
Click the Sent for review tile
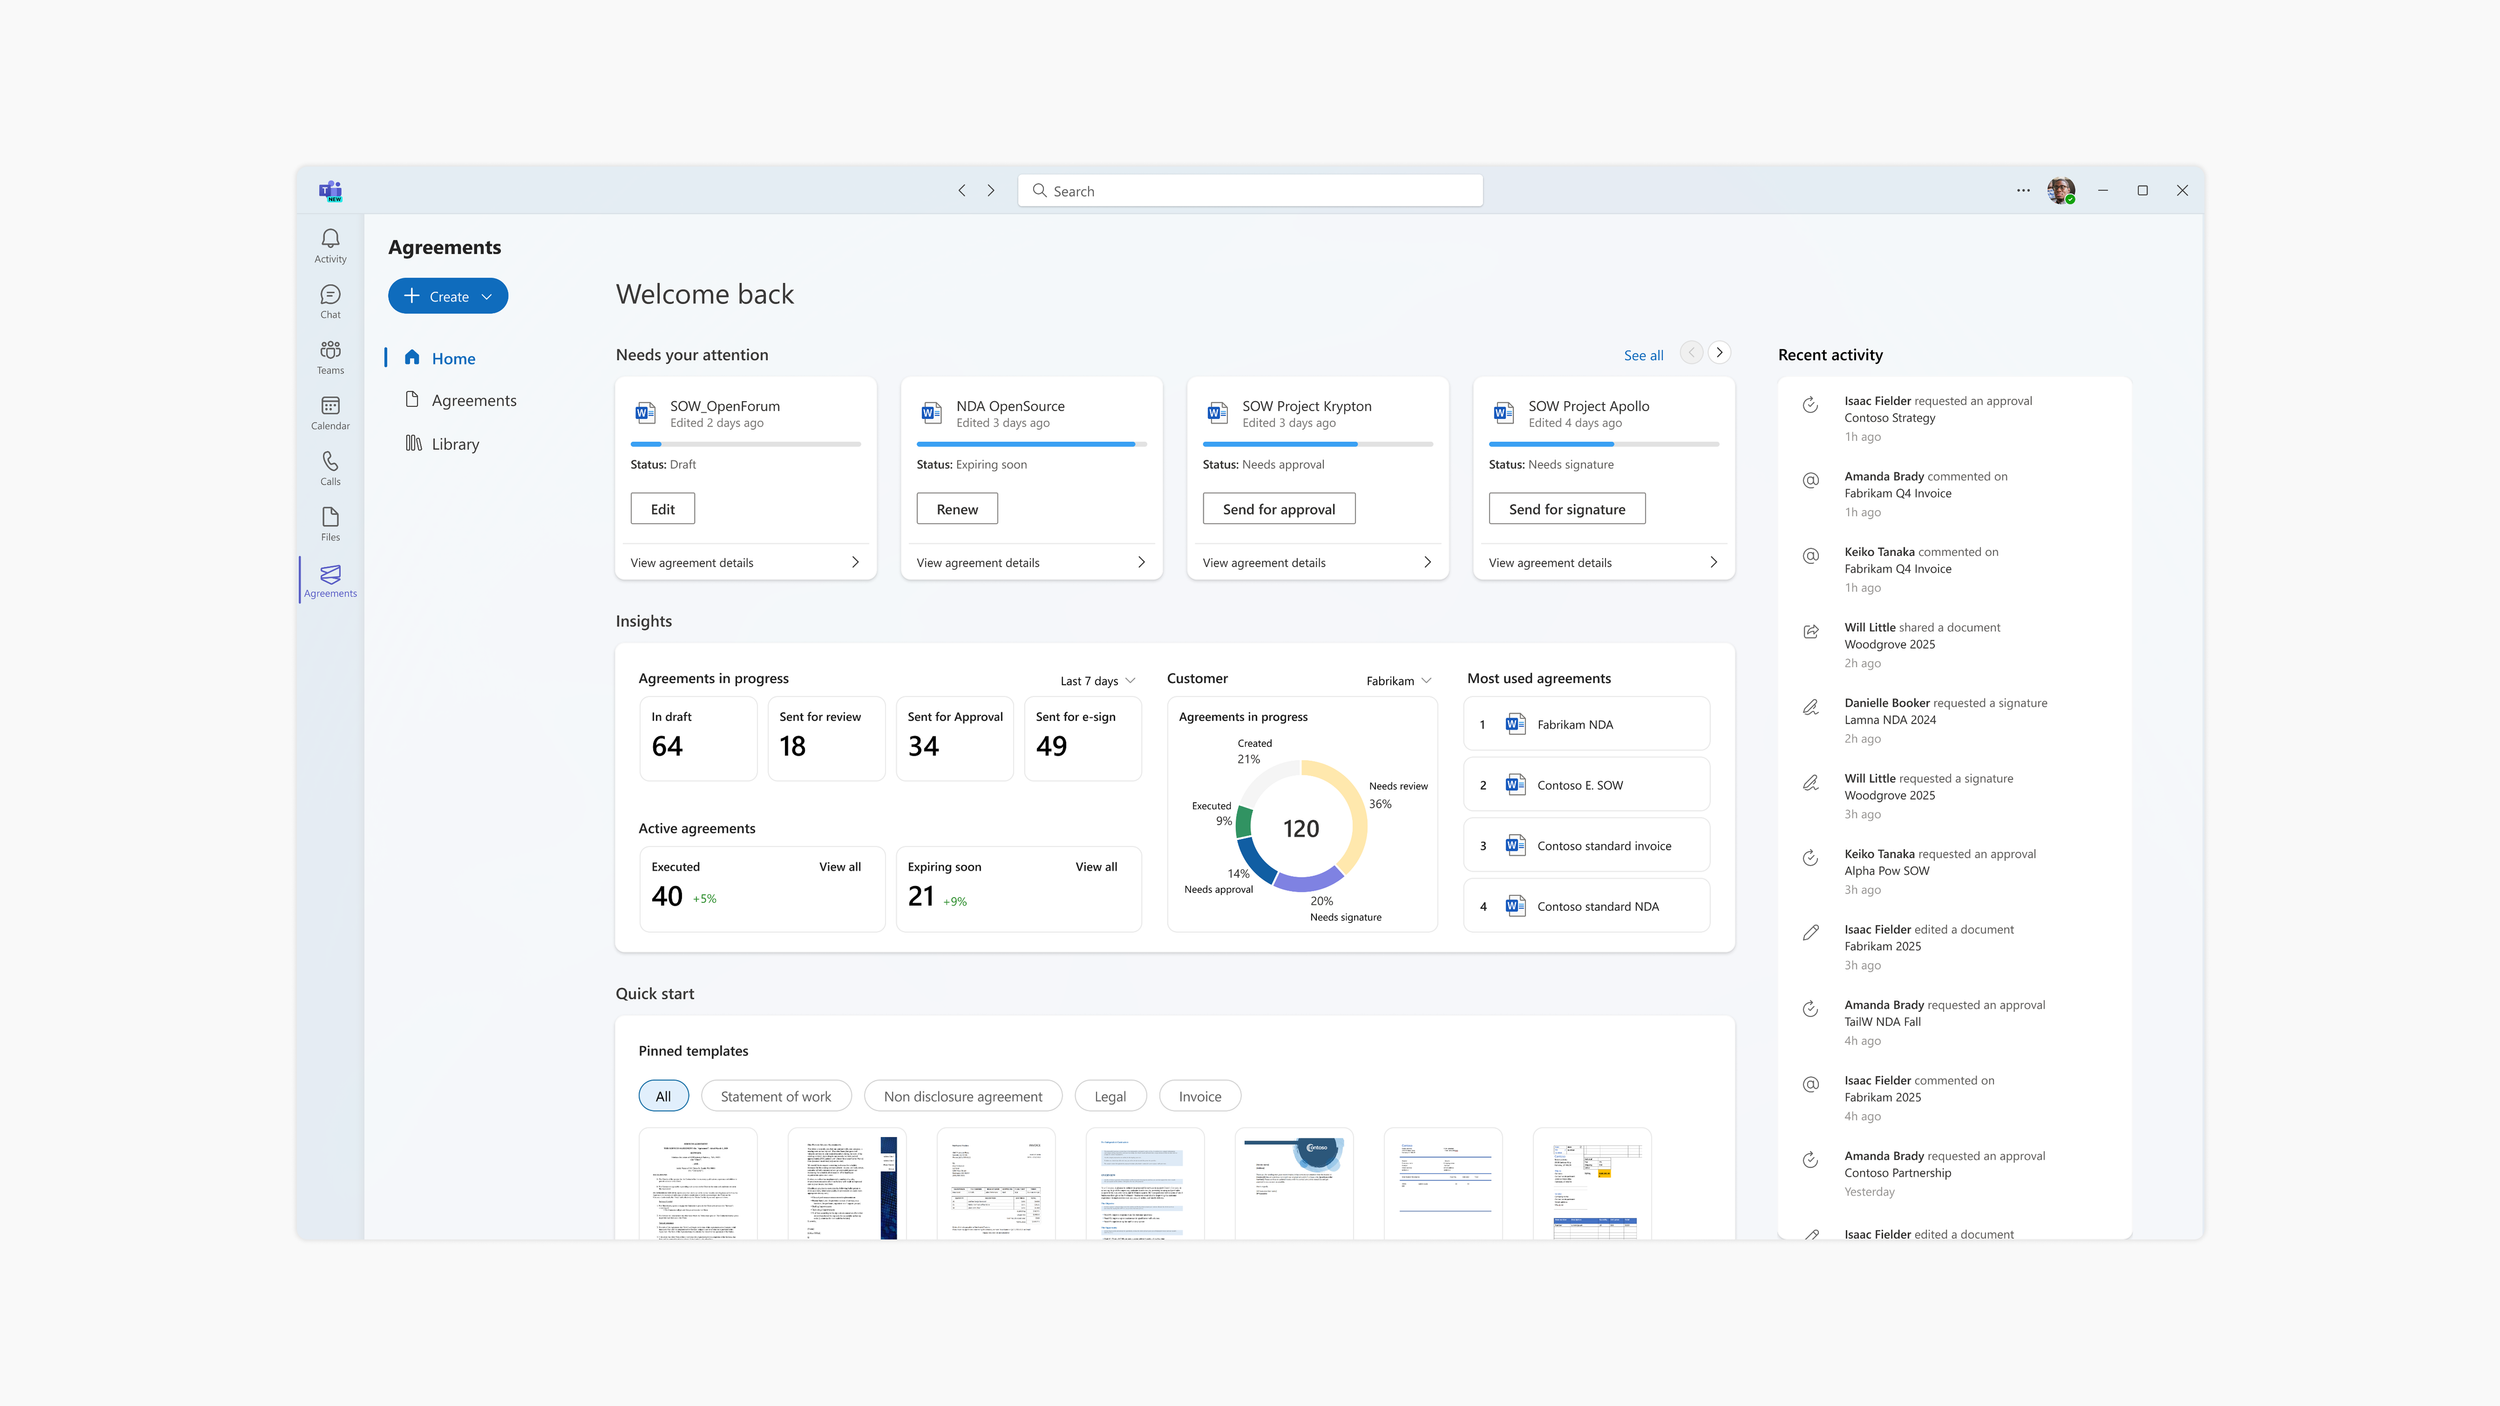826,738
